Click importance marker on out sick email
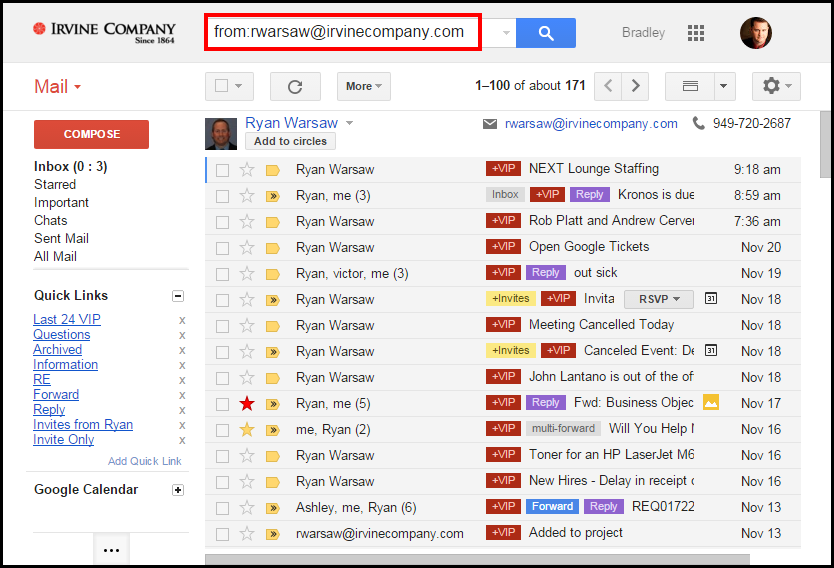 tap(273, 274)
